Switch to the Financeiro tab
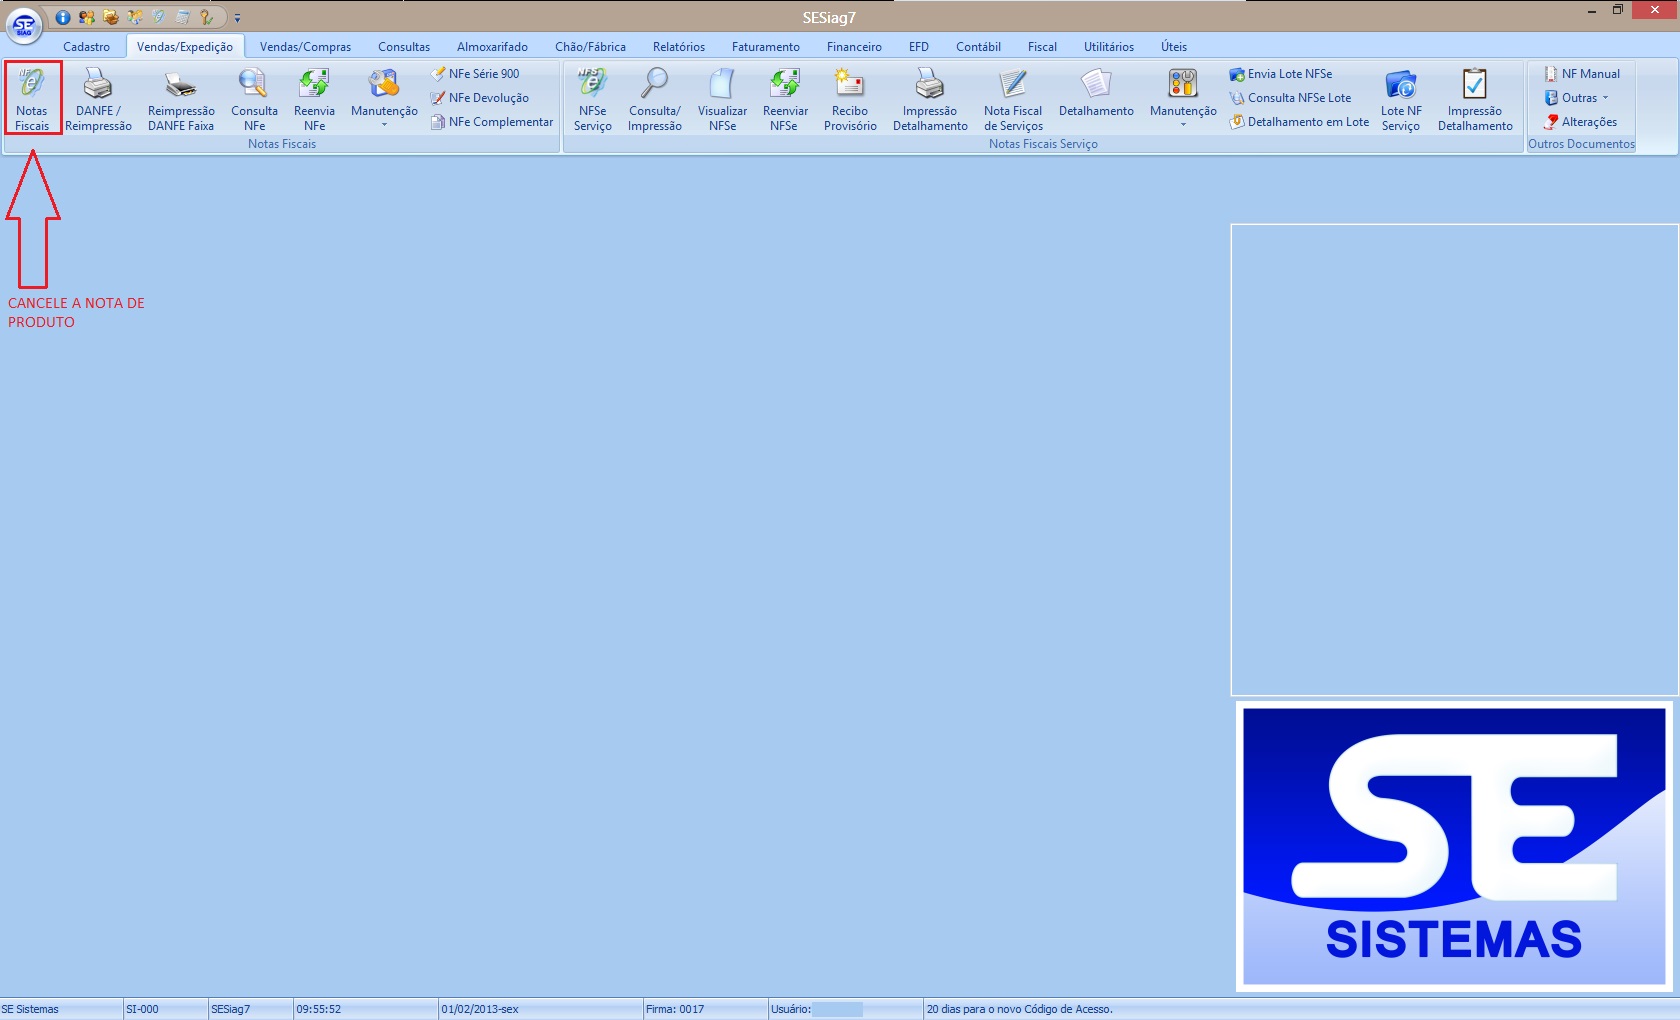The width and height of the screenshot is (1680, 1020). (854, 47)
